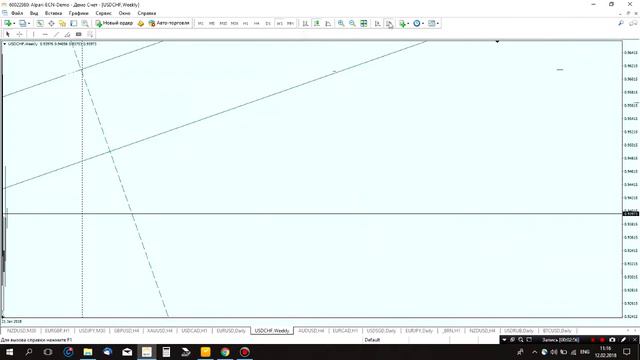The height and width of the screenshot is (360, 640).
Task: Expand the Periods dropdown arrow
Action: pos(423,24)
